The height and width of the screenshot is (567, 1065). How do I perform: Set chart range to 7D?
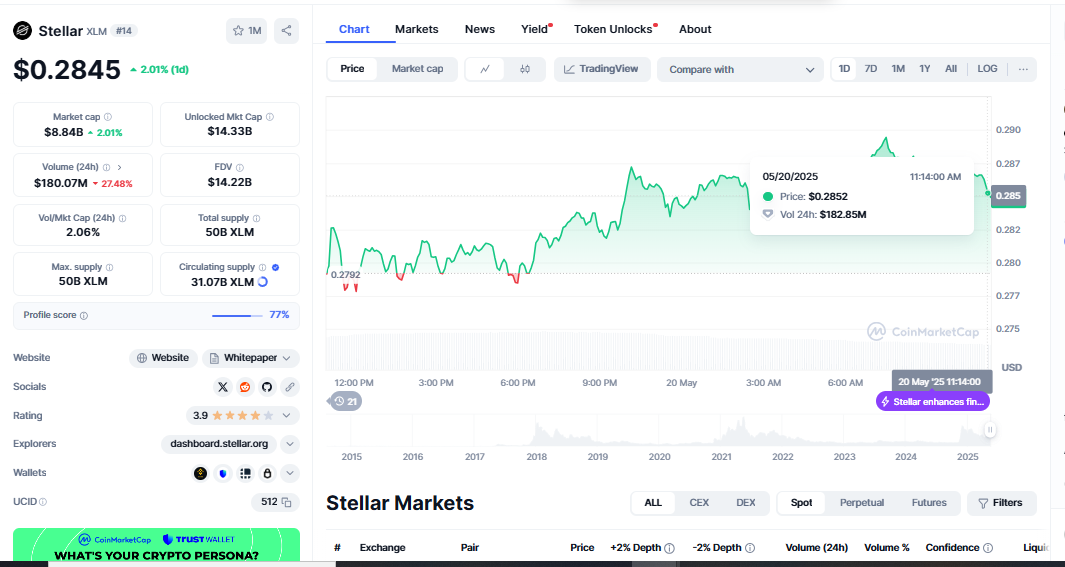pos(871,69)
